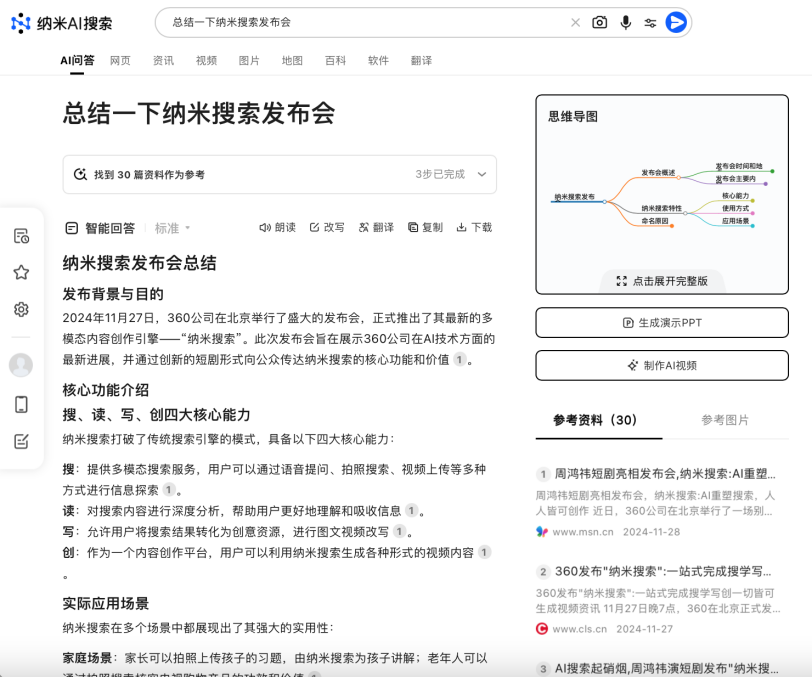Clear the search box text
The image size is (812, 677).
point(575,22)
